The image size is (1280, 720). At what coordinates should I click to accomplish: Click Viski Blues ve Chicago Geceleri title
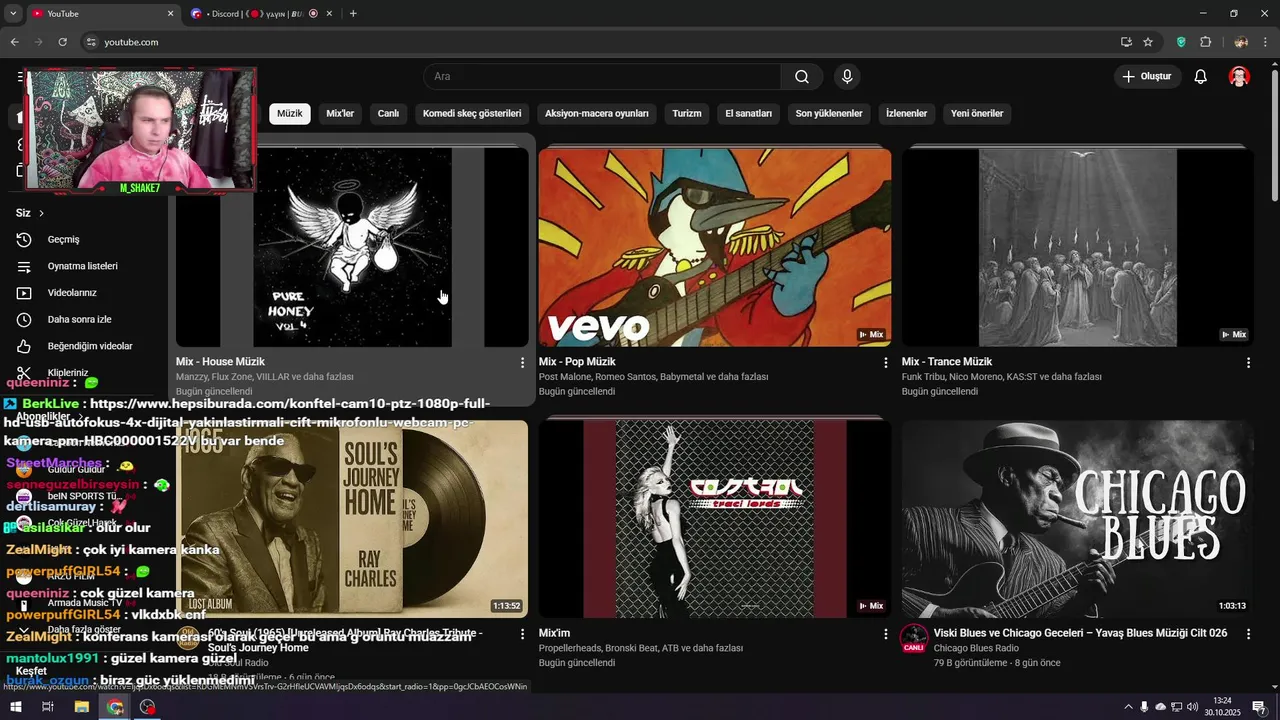click(x=1080, y=633)
